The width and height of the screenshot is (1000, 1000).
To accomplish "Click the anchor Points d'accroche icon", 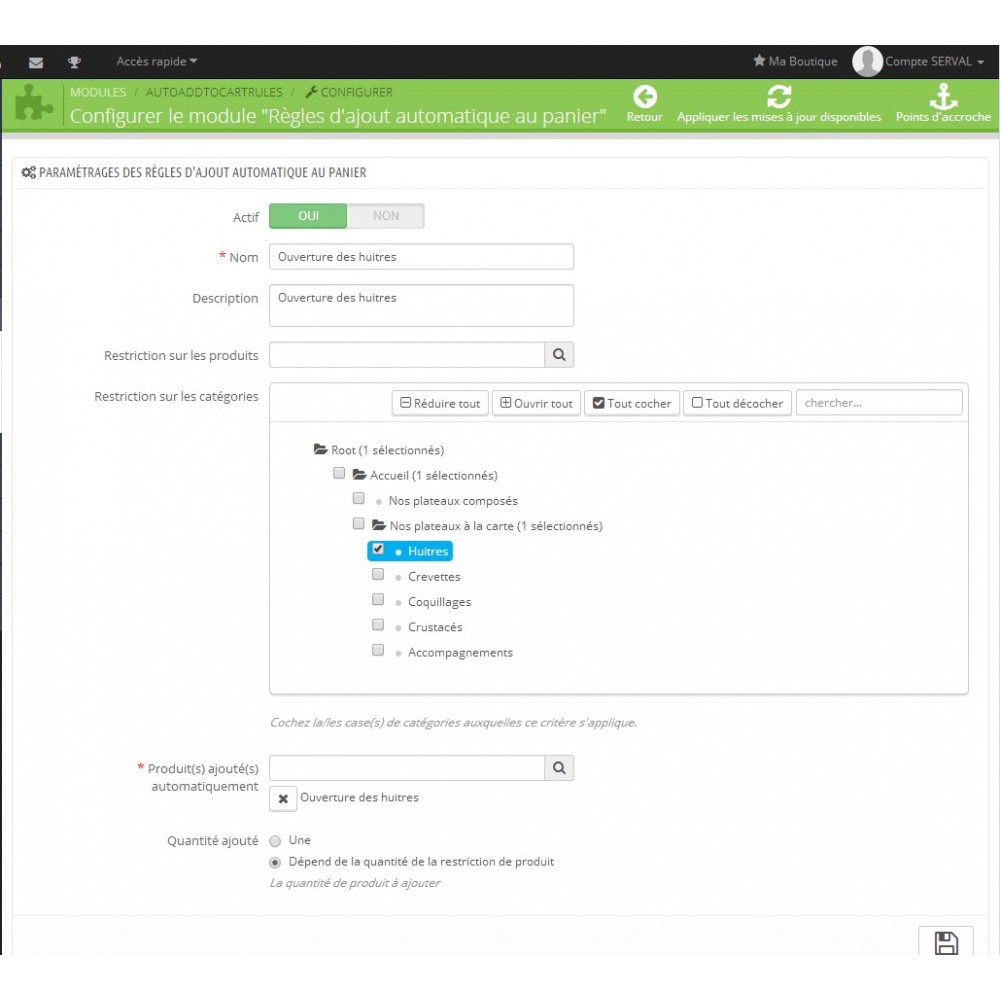I will [943, 96].
